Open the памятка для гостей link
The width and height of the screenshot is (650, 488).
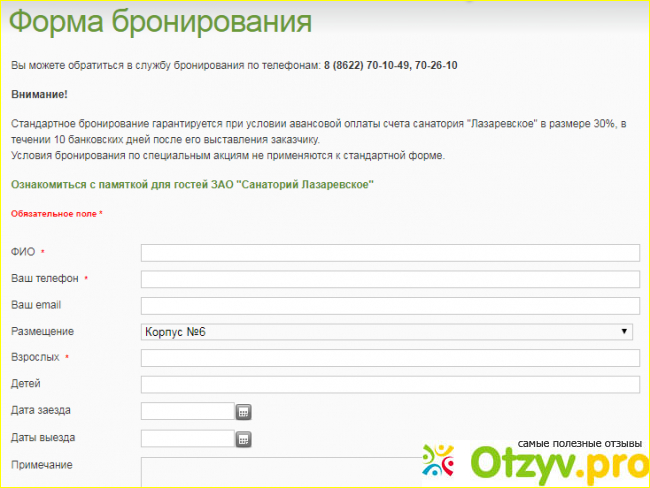(192, 185)
